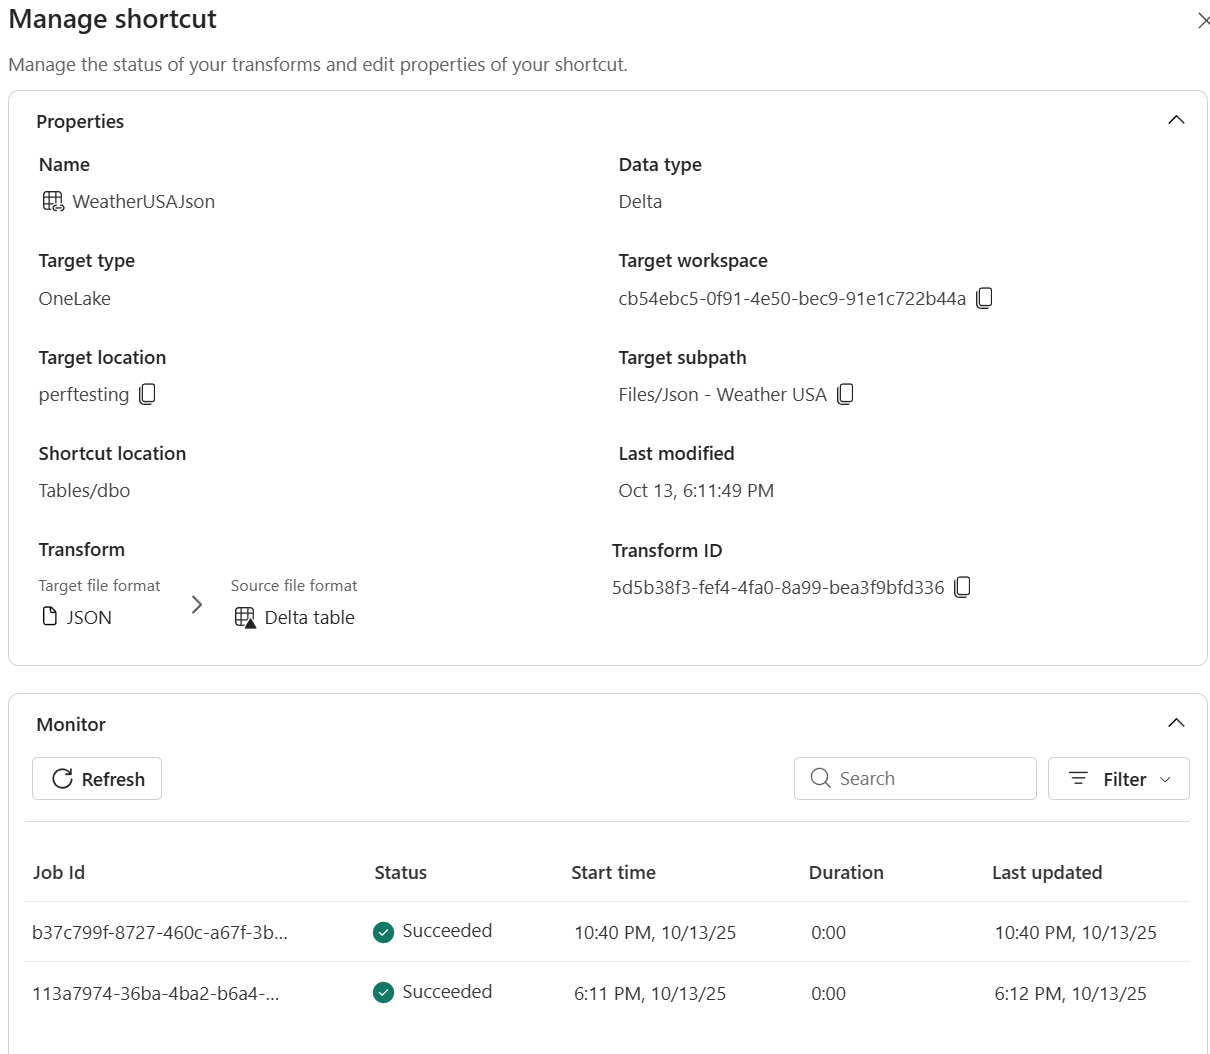
Task: Copy the Files/Json - Weather USA subpath
Action: pos(845,394)
